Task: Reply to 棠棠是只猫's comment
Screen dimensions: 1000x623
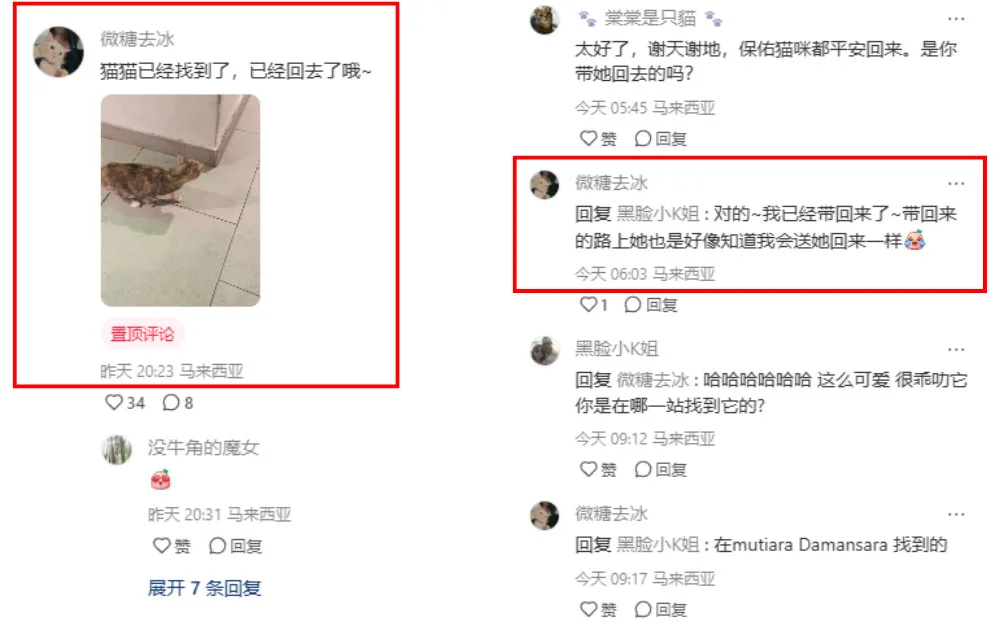Action: [x=661, y=138]
